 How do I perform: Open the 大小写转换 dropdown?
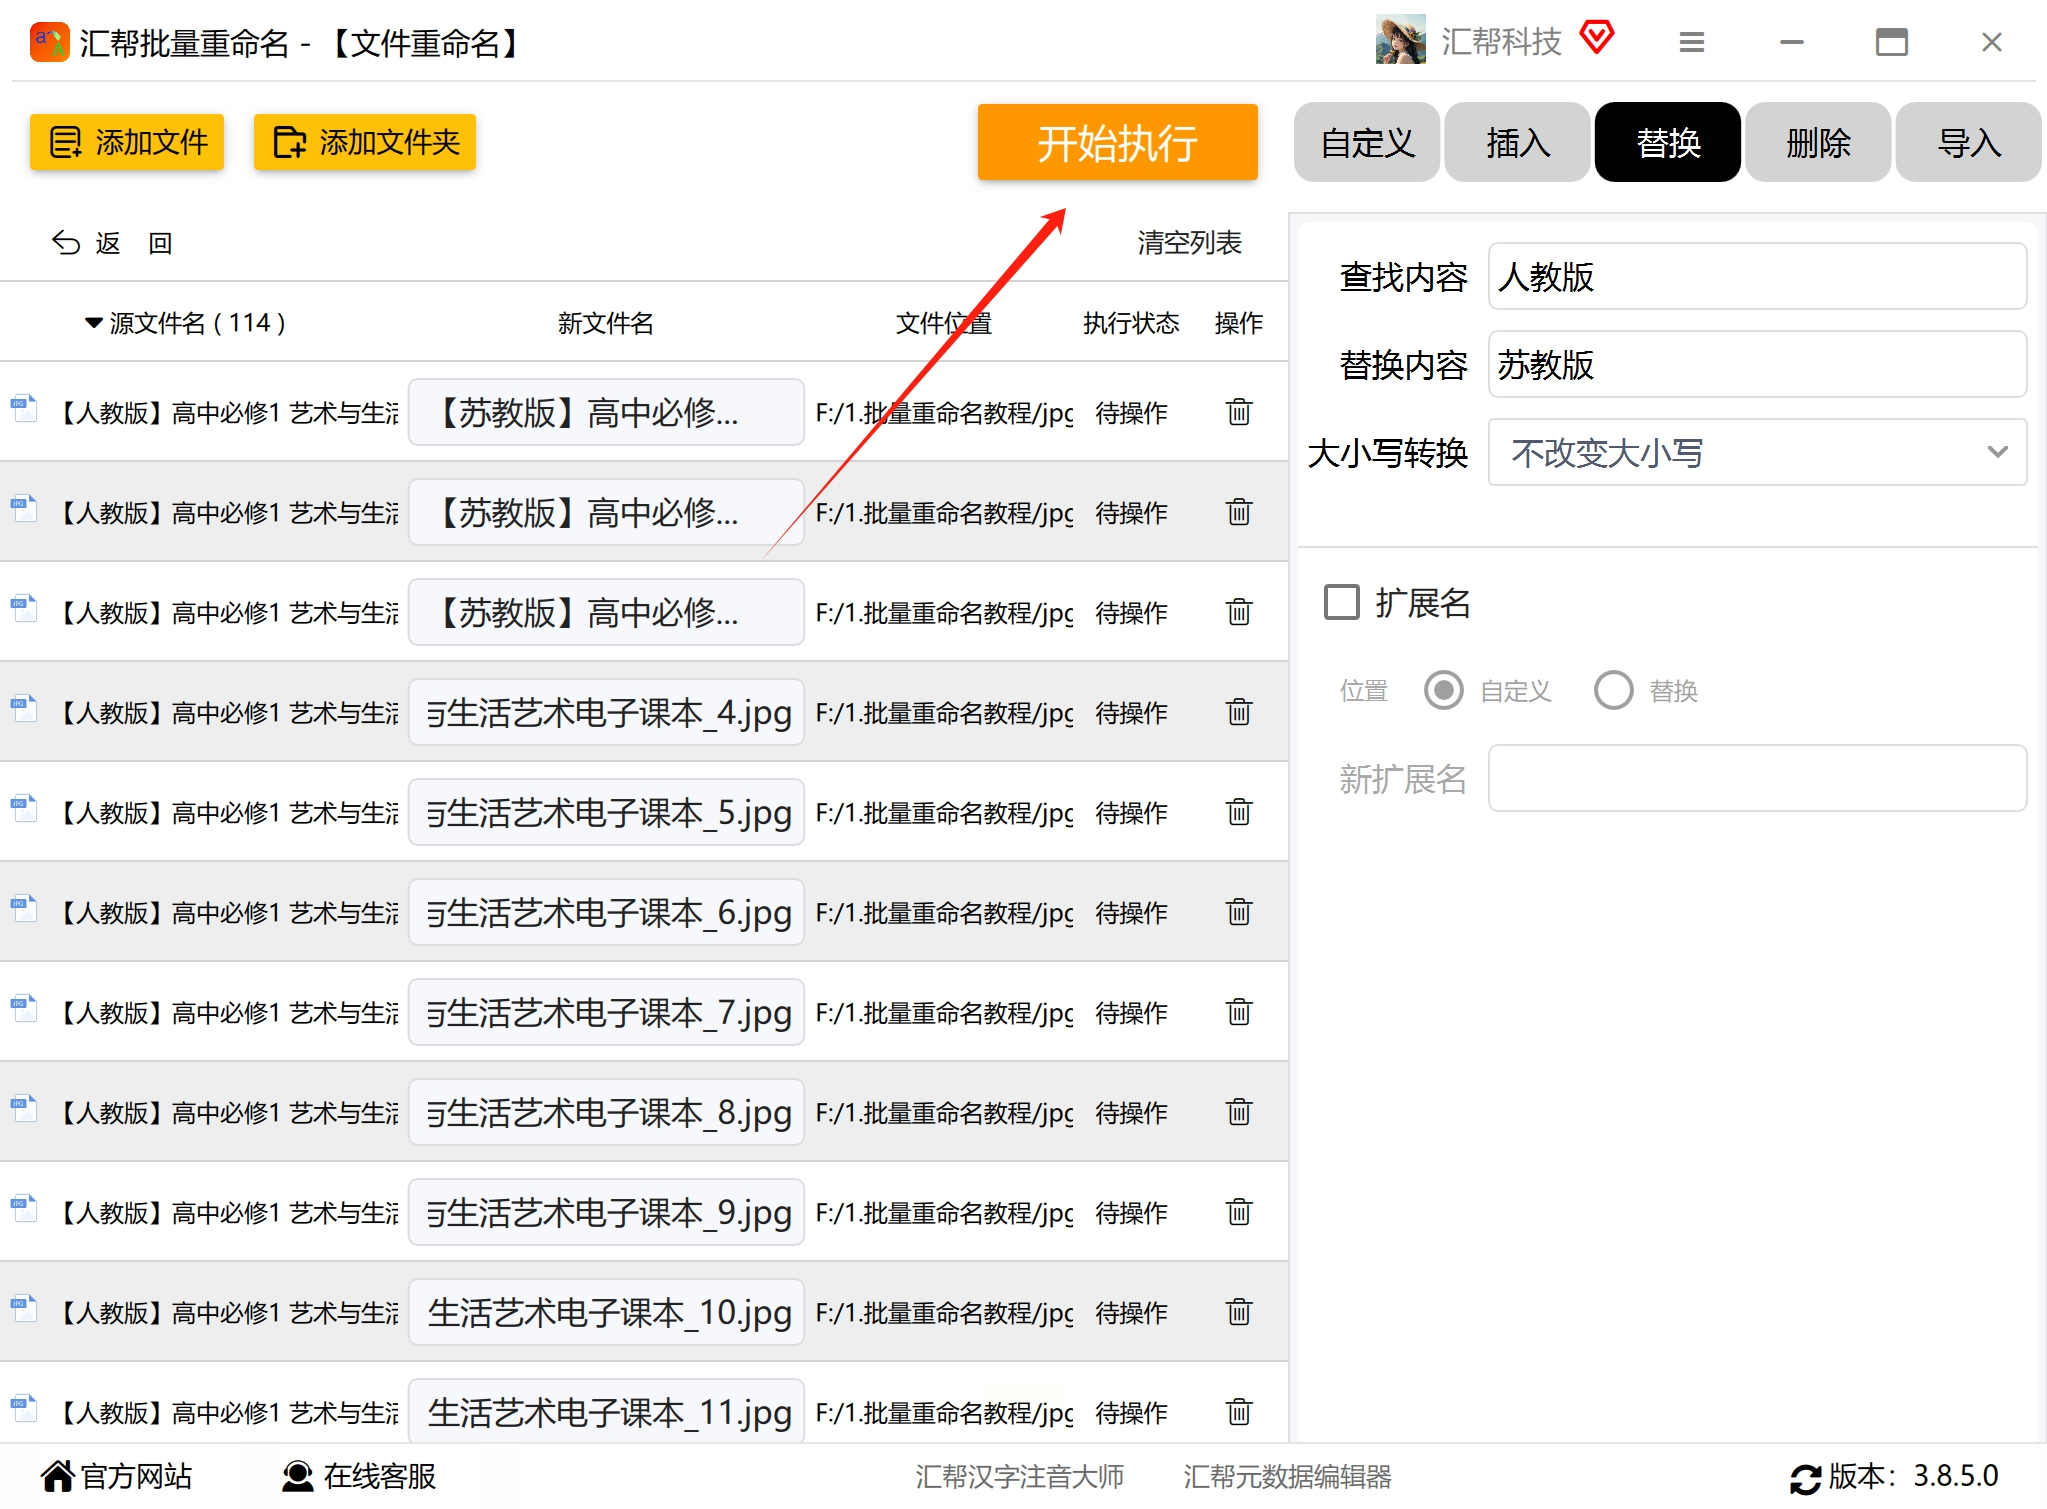[1757, 453]
